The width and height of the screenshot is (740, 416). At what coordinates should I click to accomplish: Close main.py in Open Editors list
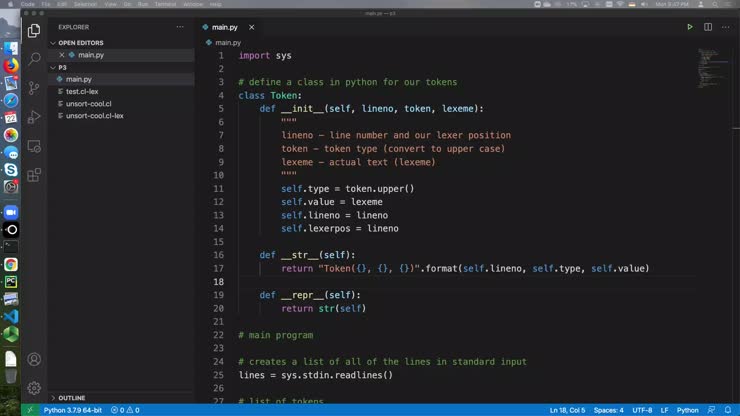coord(62,55)
